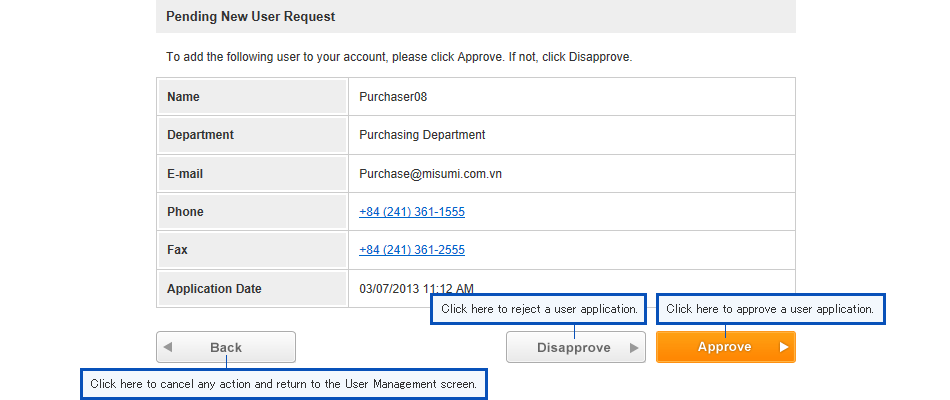The height and width of the screenshot is (400, 950).
Task: Click the Fax label cell
Action: [x=252, y=250]
